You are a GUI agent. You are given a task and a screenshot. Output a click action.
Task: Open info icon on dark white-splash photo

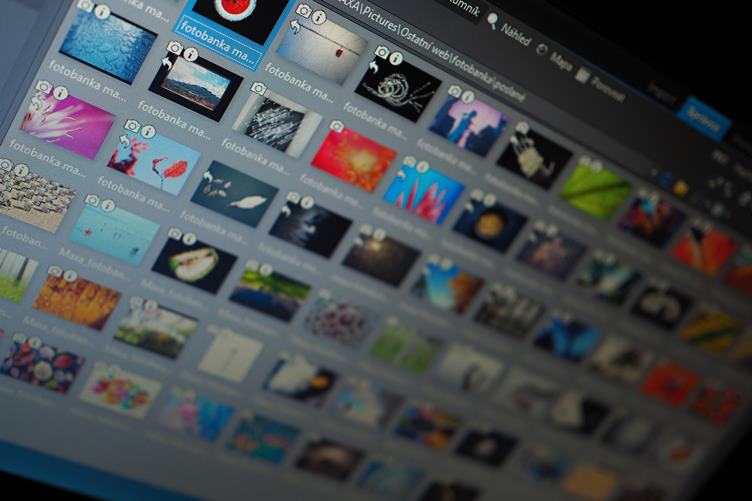[307, 203]
